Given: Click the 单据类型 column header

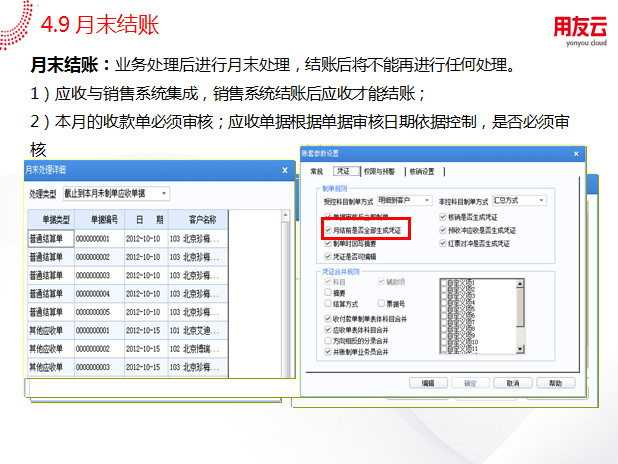Looking at the screenshot, I should 51,220.
